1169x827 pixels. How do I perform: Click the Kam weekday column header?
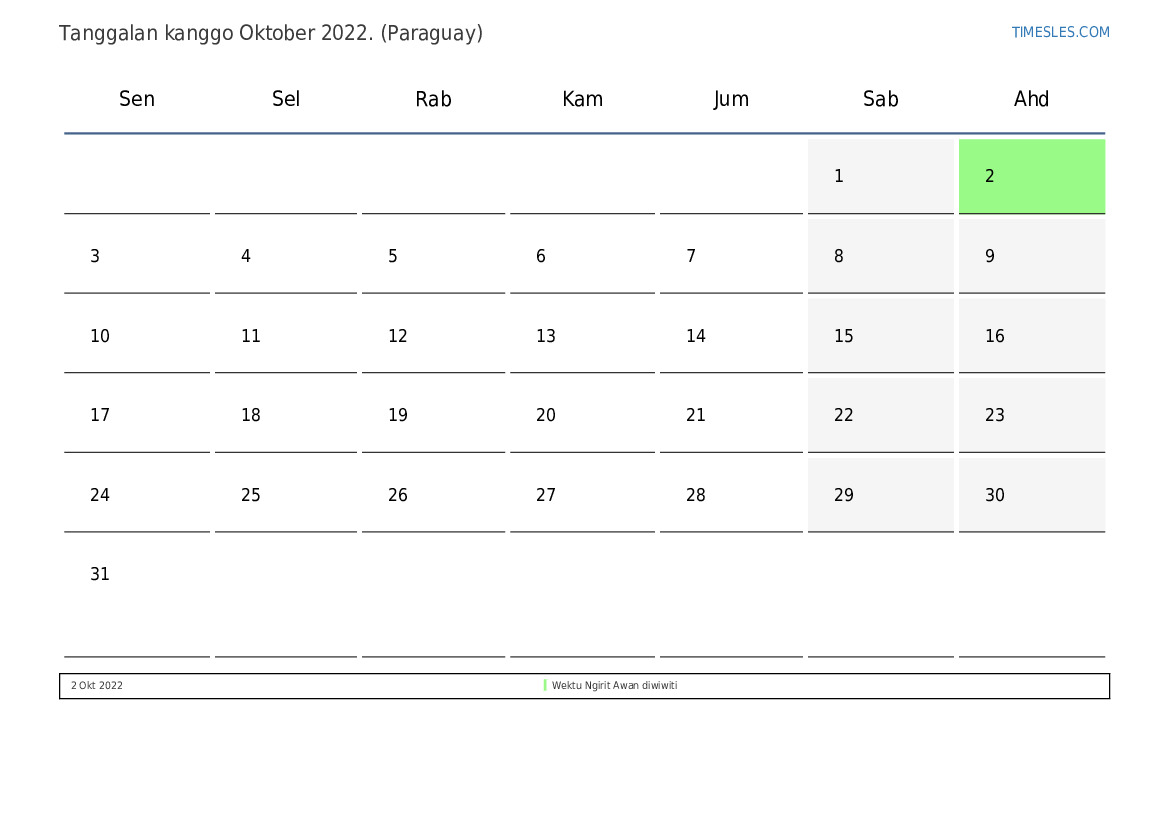tap(582, 99)
